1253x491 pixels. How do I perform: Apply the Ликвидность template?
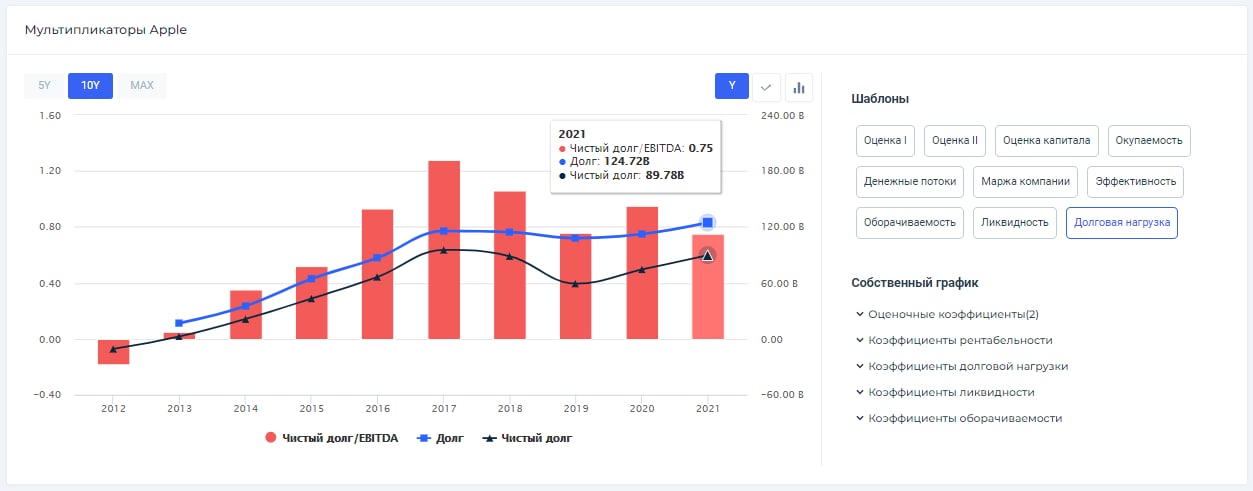pyautogui.click(x=1015, y=223)
